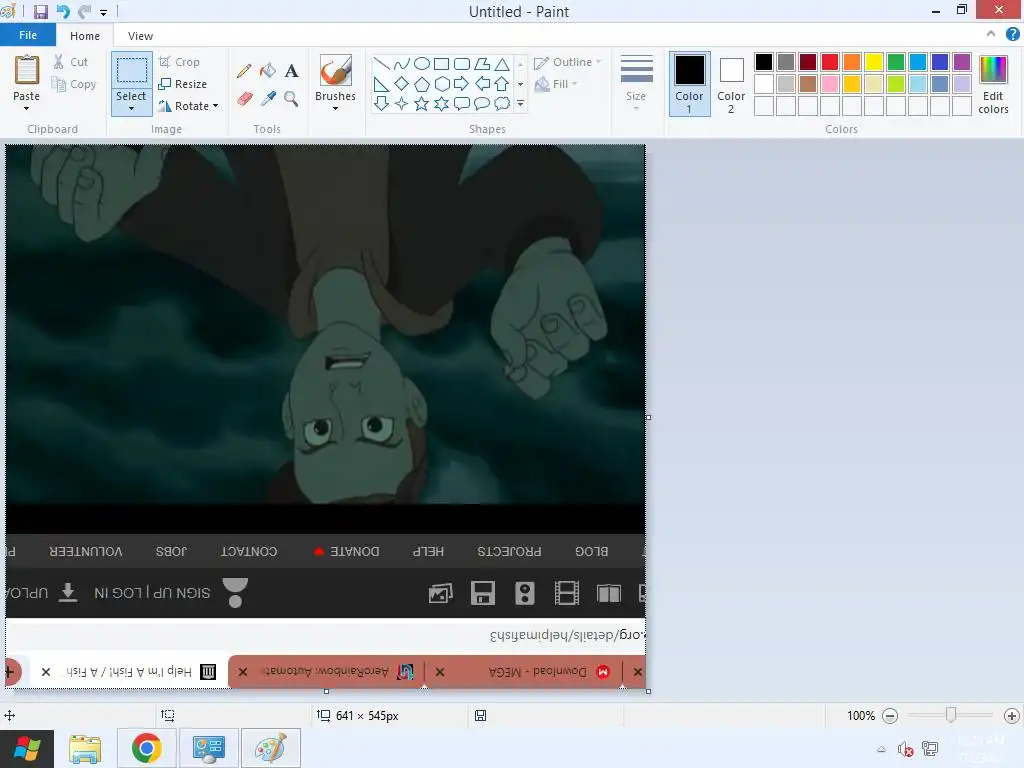The width and height of the screenshot is (1024, 768).
Task: Click the Brushes tool icon
Action: pos(336,70)
